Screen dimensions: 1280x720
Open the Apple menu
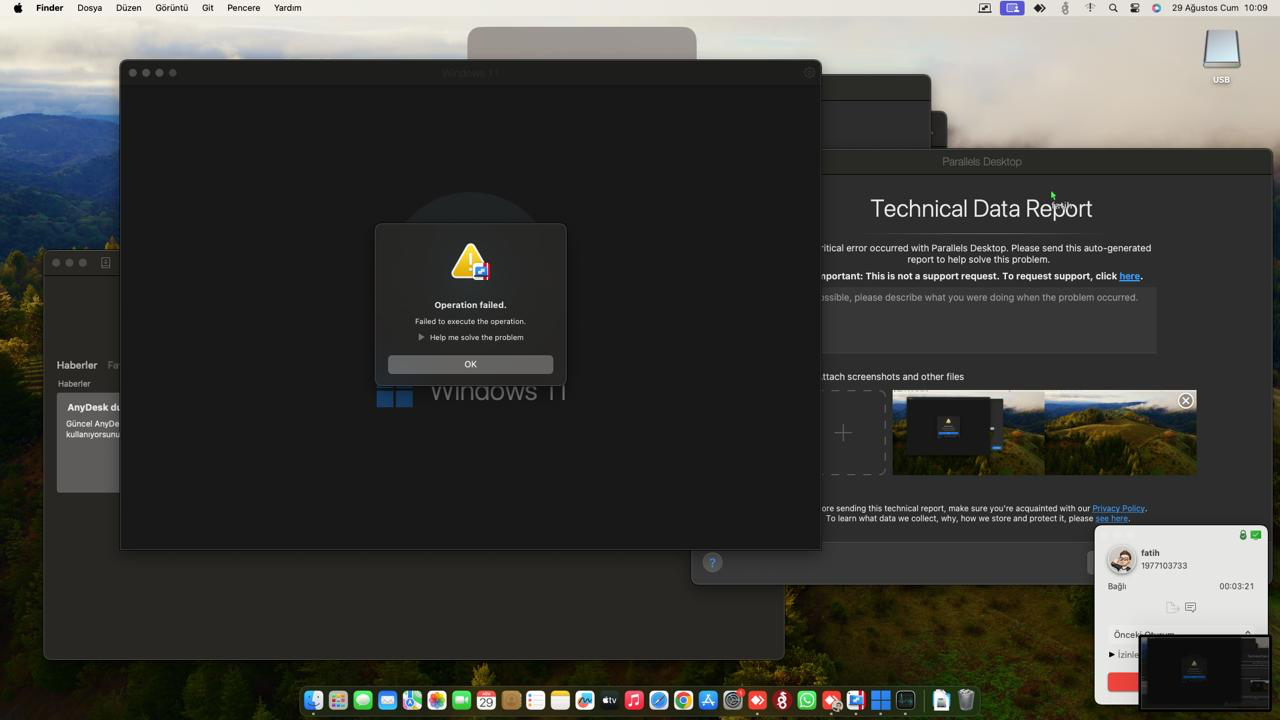18,8
